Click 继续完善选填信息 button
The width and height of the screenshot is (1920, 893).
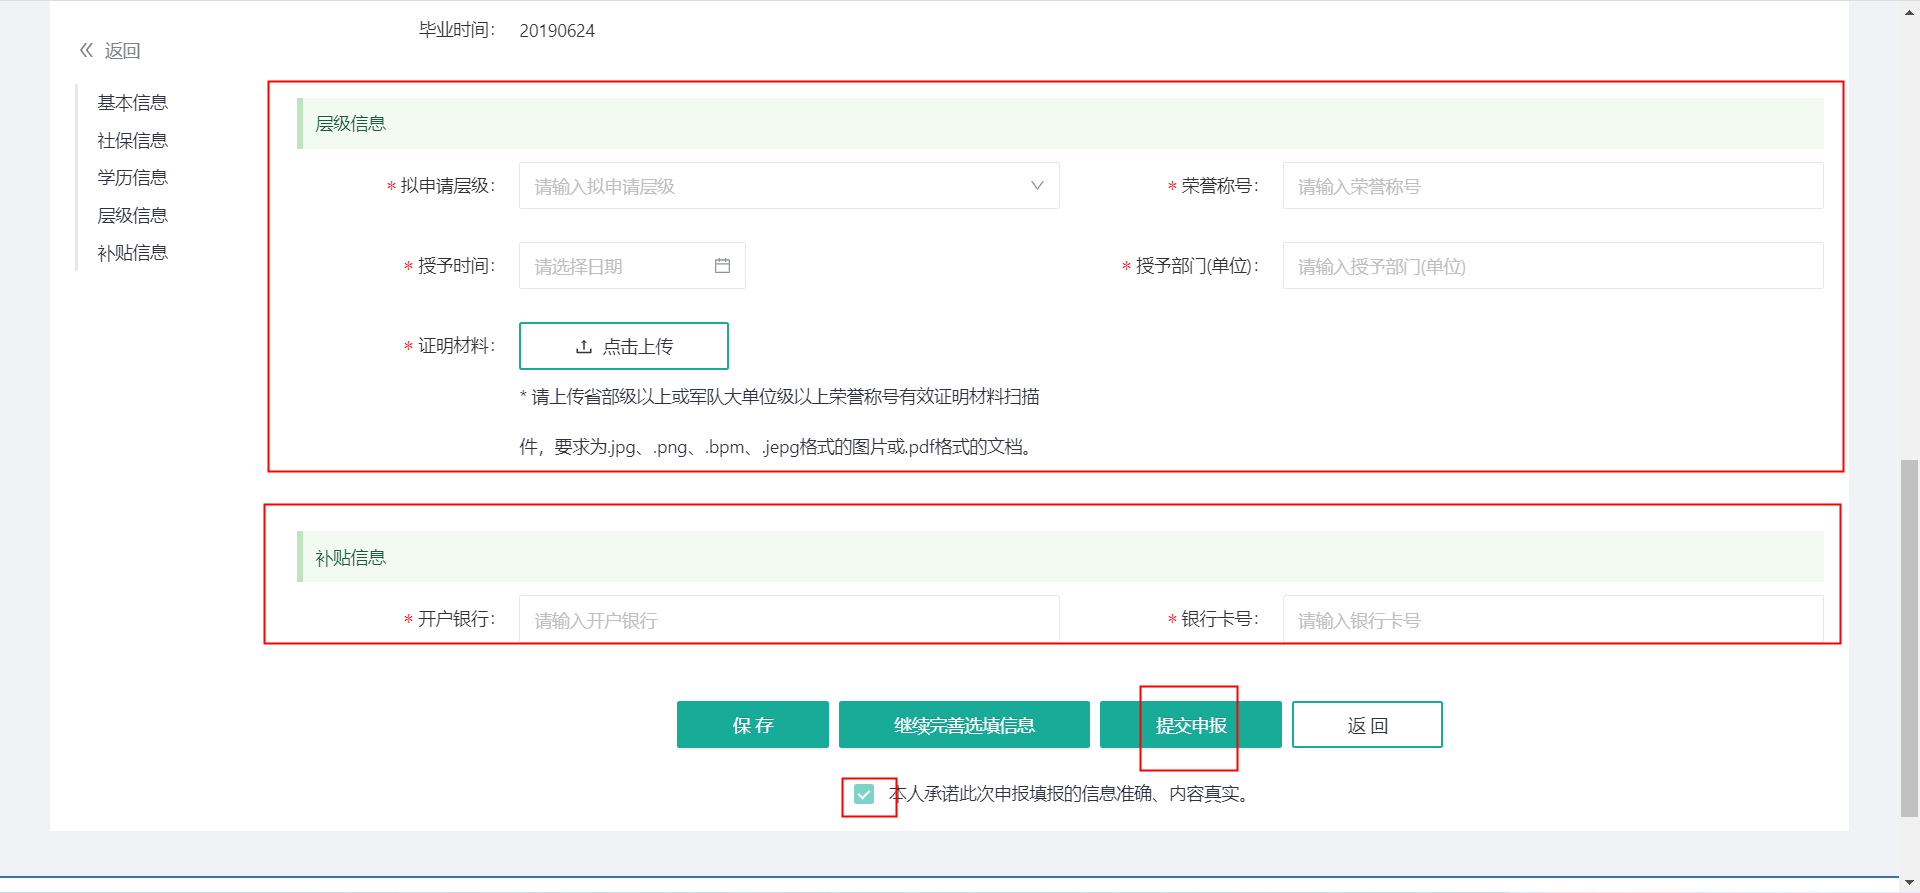pyautogui.click(x=963, y=725)
